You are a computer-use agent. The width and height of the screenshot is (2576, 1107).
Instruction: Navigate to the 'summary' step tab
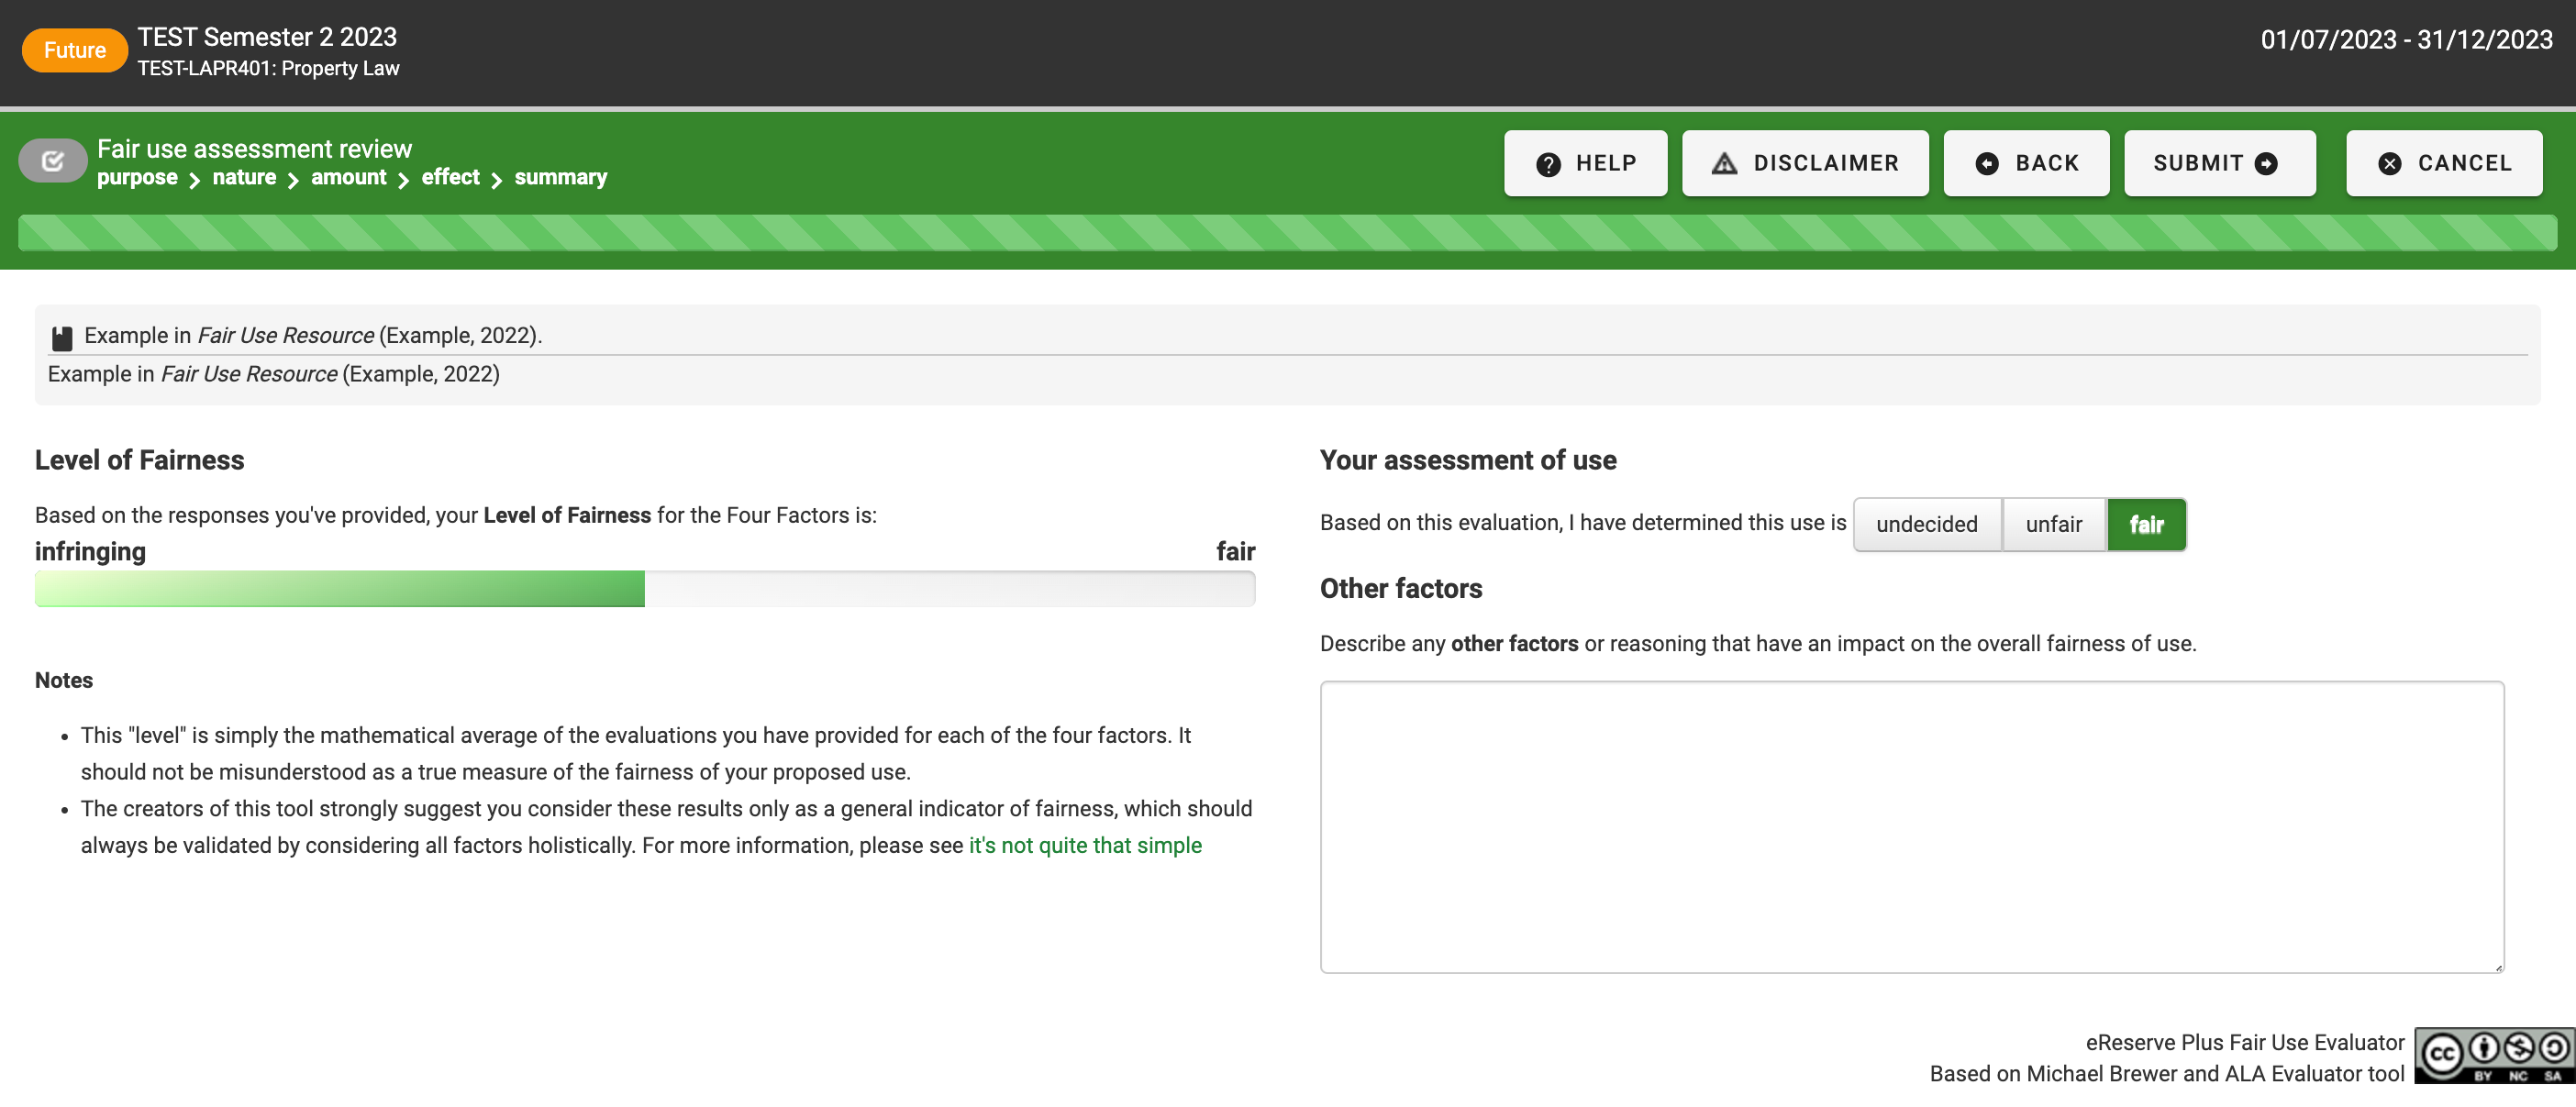(561, 177)
